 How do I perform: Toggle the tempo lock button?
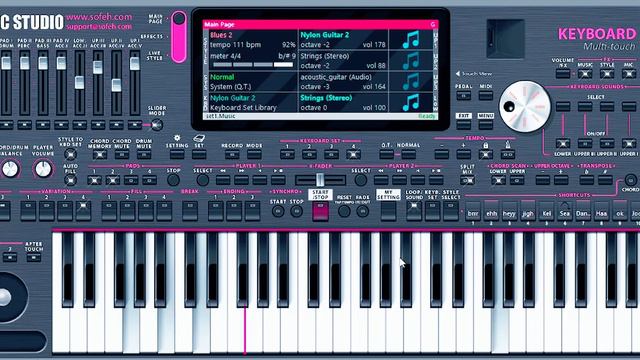[485, 155]
